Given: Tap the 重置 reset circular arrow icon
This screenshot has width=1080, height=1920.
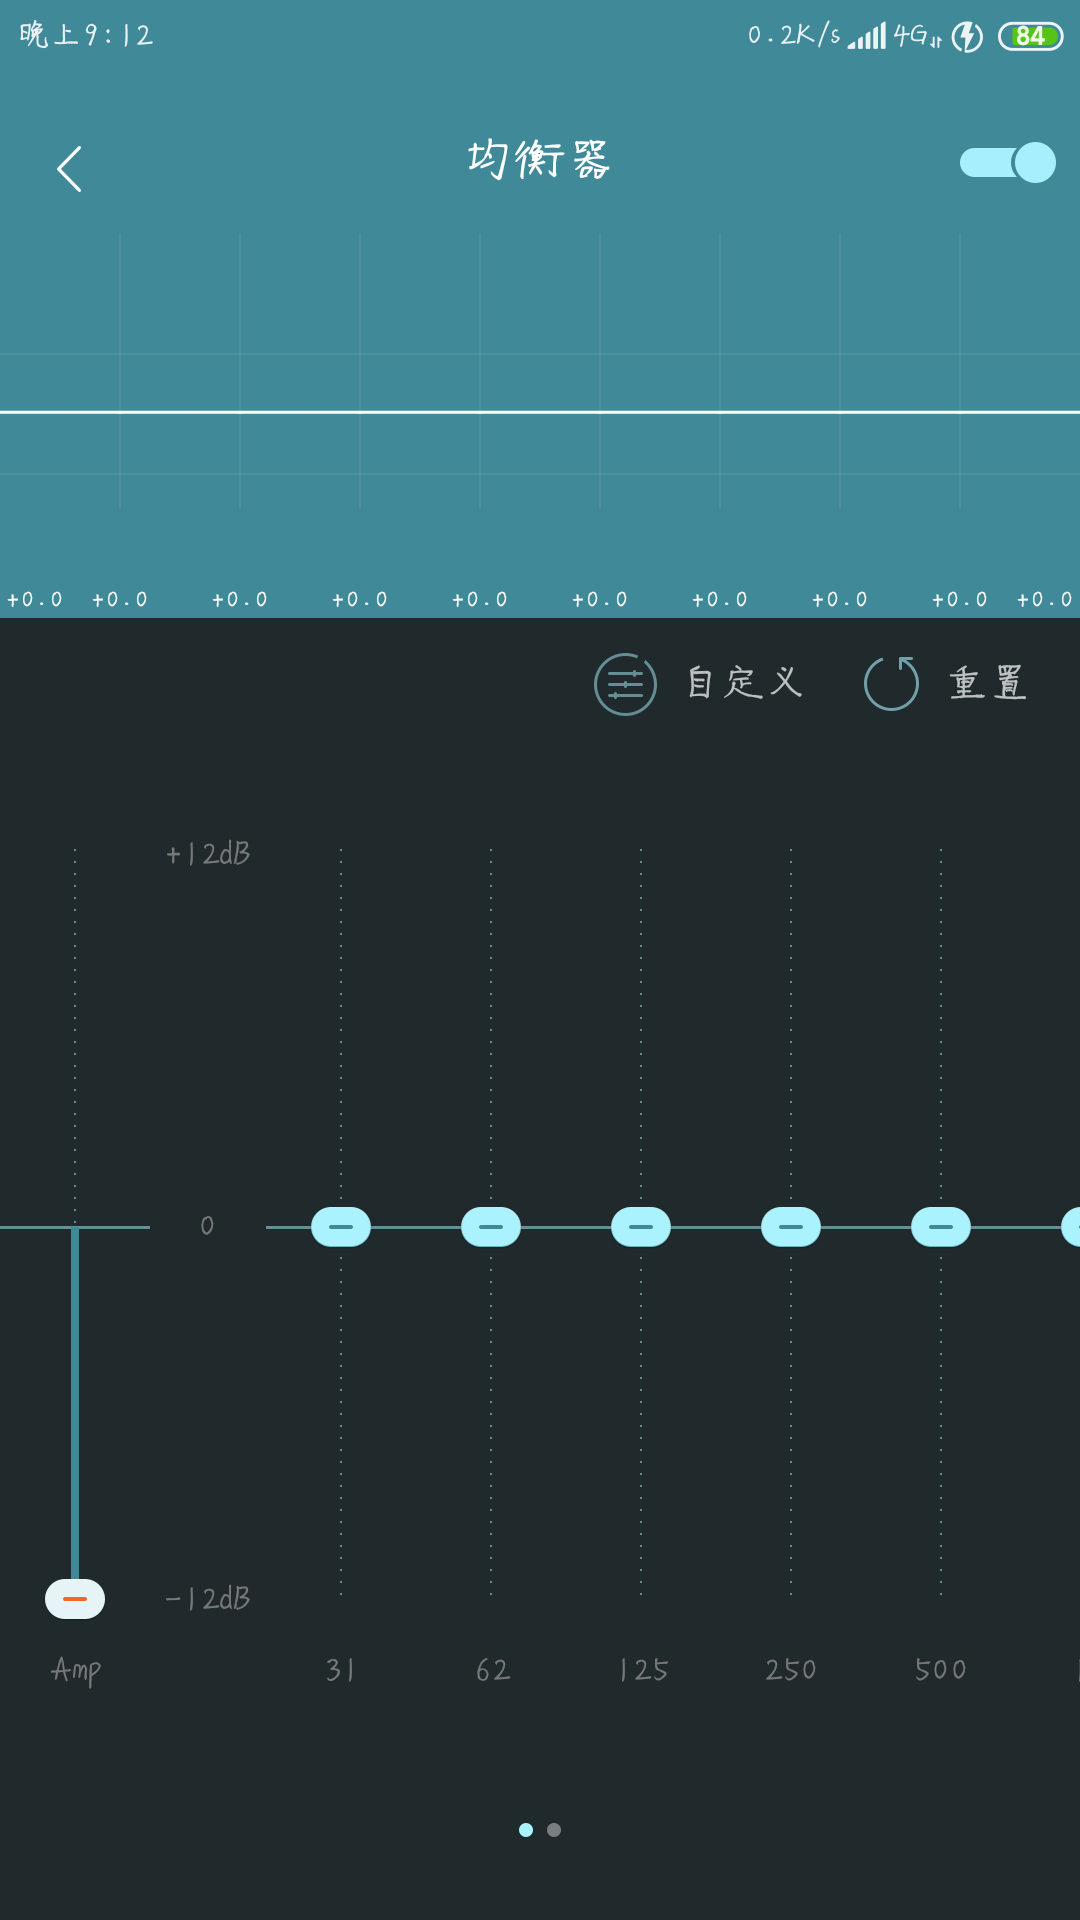Looking at the screenshot, I should click(891, 684).
